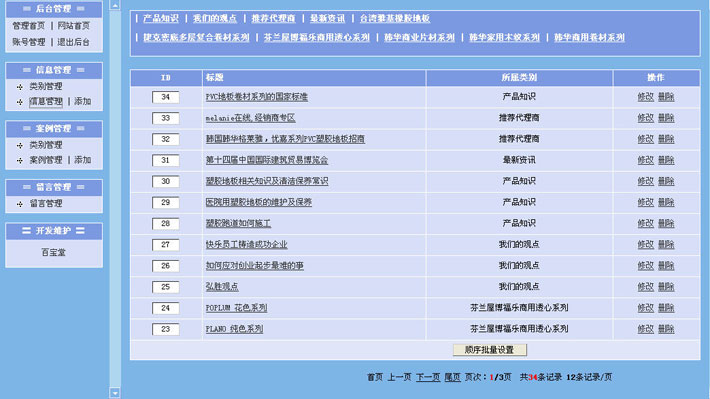Open article 如何应对创业起步最难的事
Viewport: 710px width, 399px height.
point(254,266)
